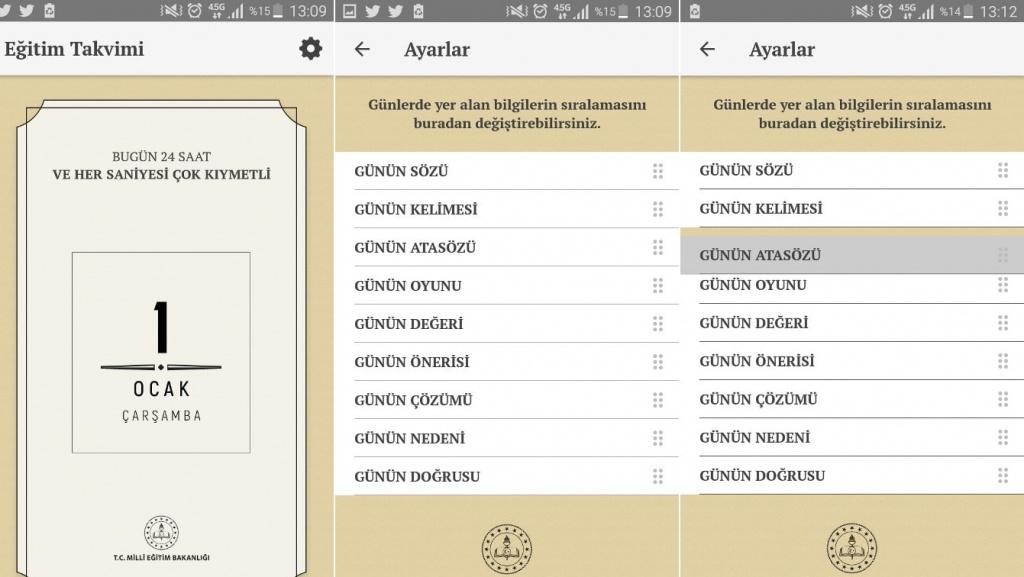This screenshot has height=577, width=1024.
Task: Tap back arrow on the rightmost Ayarlar screen
Action: coord(707,49)
